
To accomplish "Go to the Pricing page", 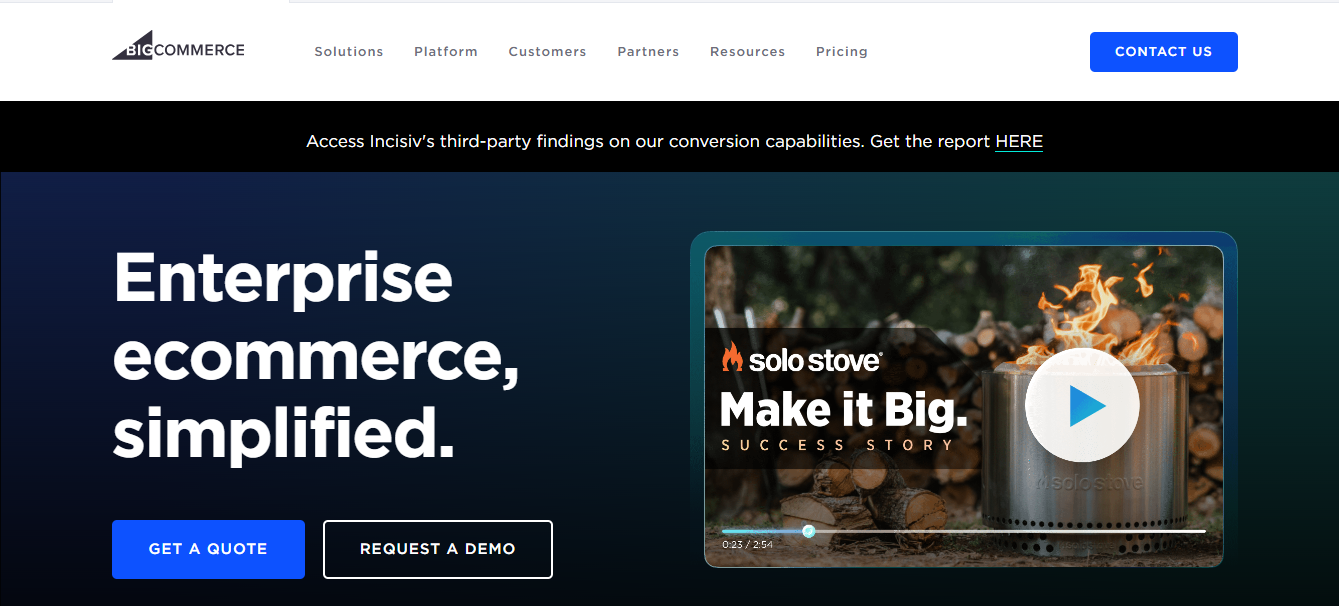I will (x=842, y=52).
